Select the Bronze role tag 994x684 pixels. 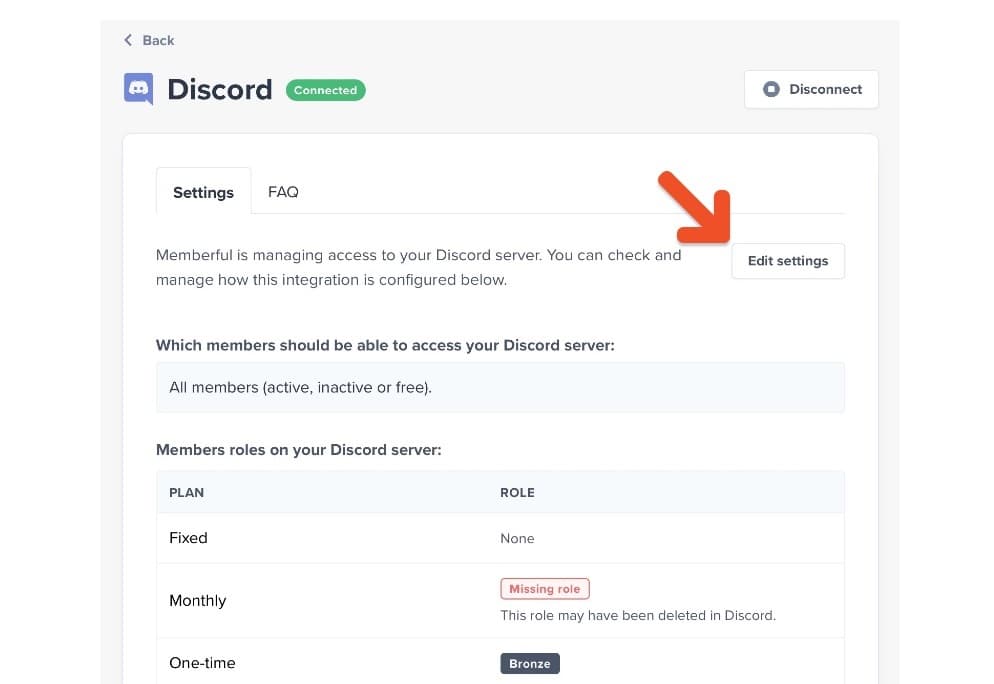pos(530,663)
